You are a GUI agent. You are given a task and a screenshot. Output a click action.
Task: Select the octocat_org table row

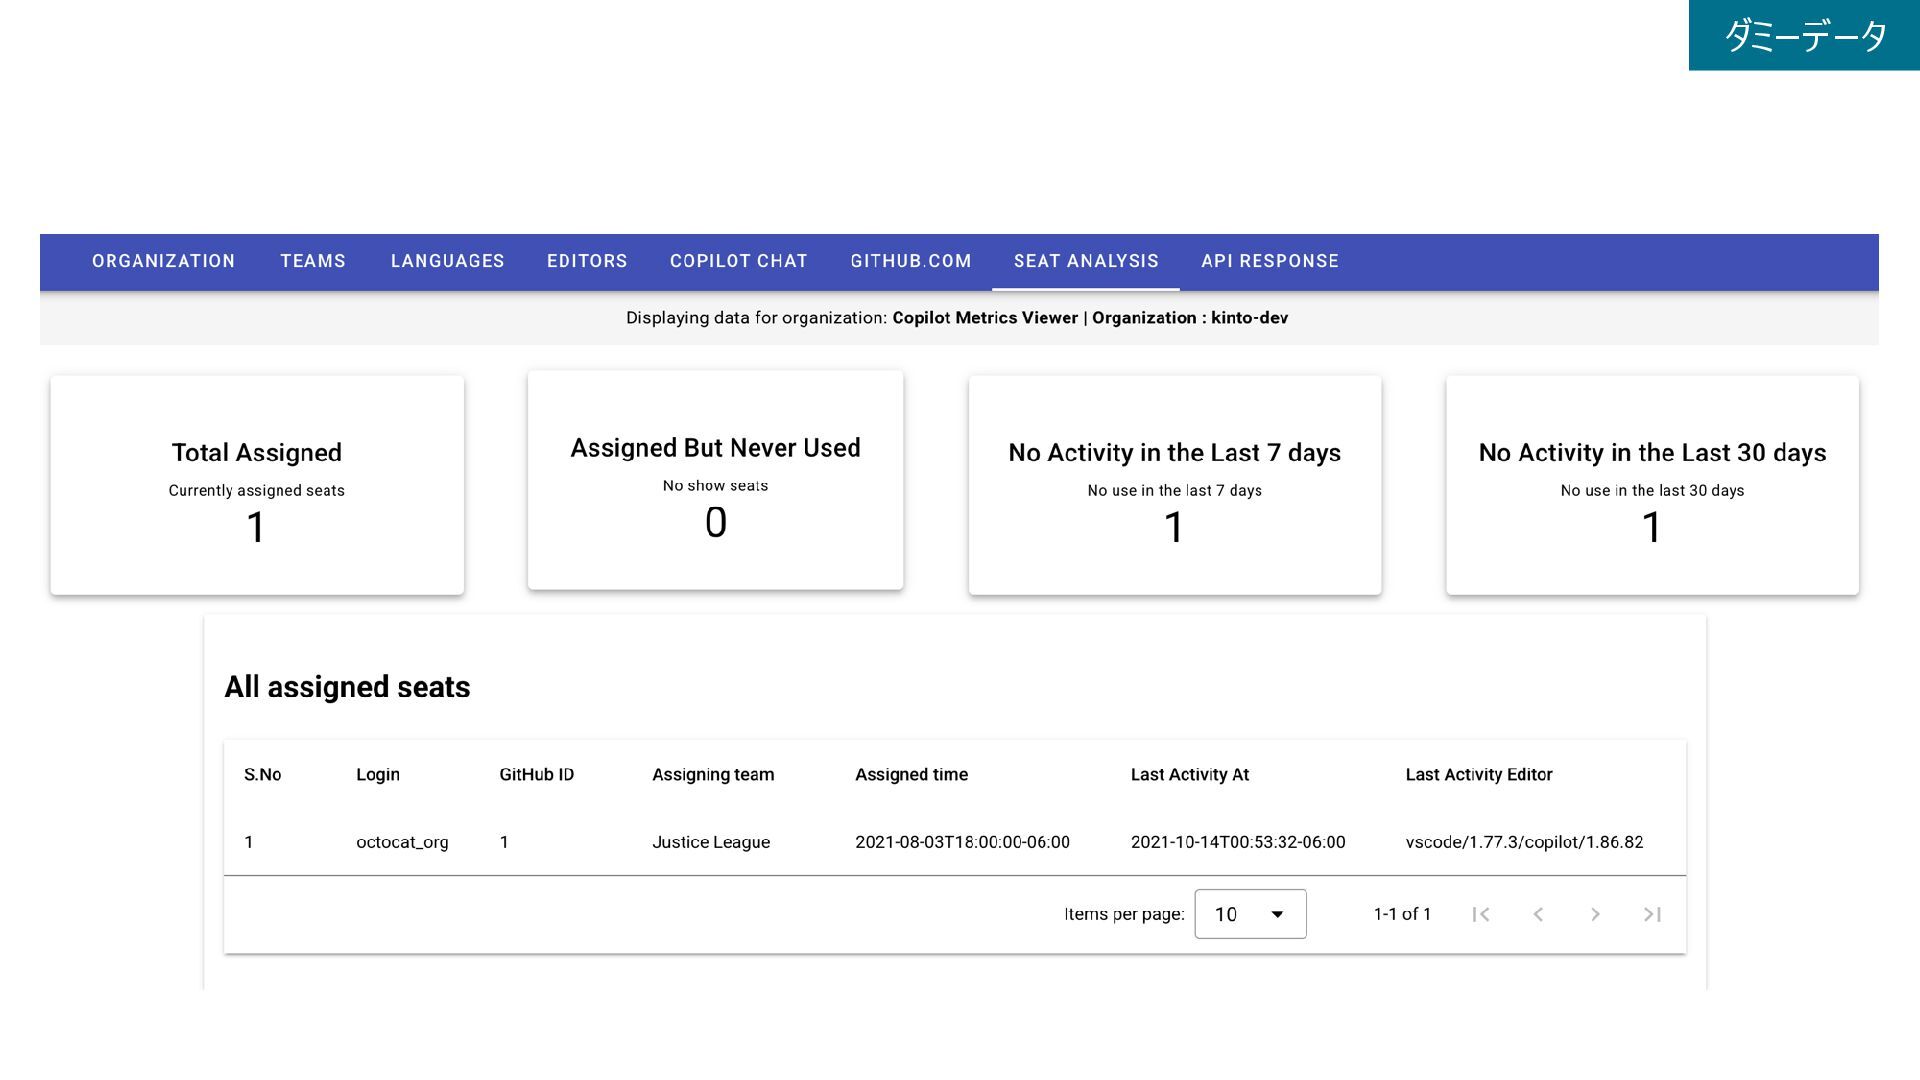(x=402, y=842)
